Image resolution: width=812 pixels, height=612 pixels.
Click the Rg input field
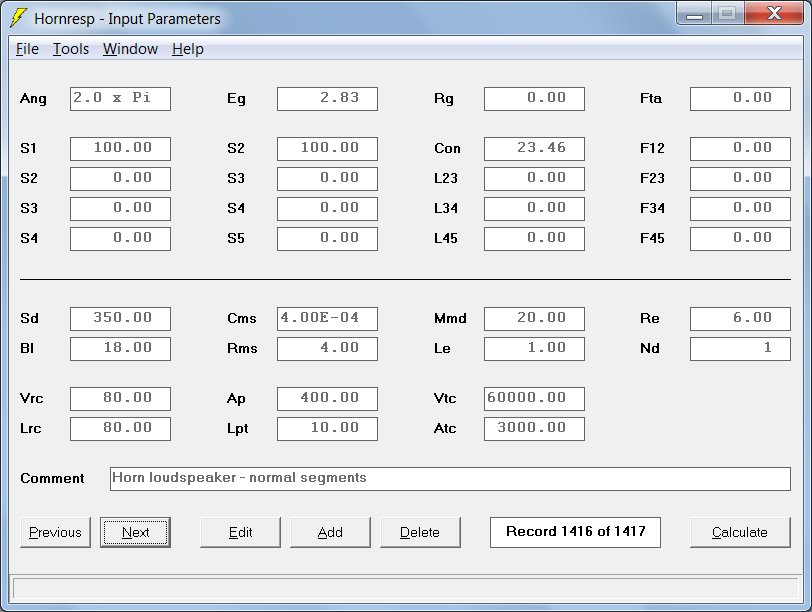534,99
